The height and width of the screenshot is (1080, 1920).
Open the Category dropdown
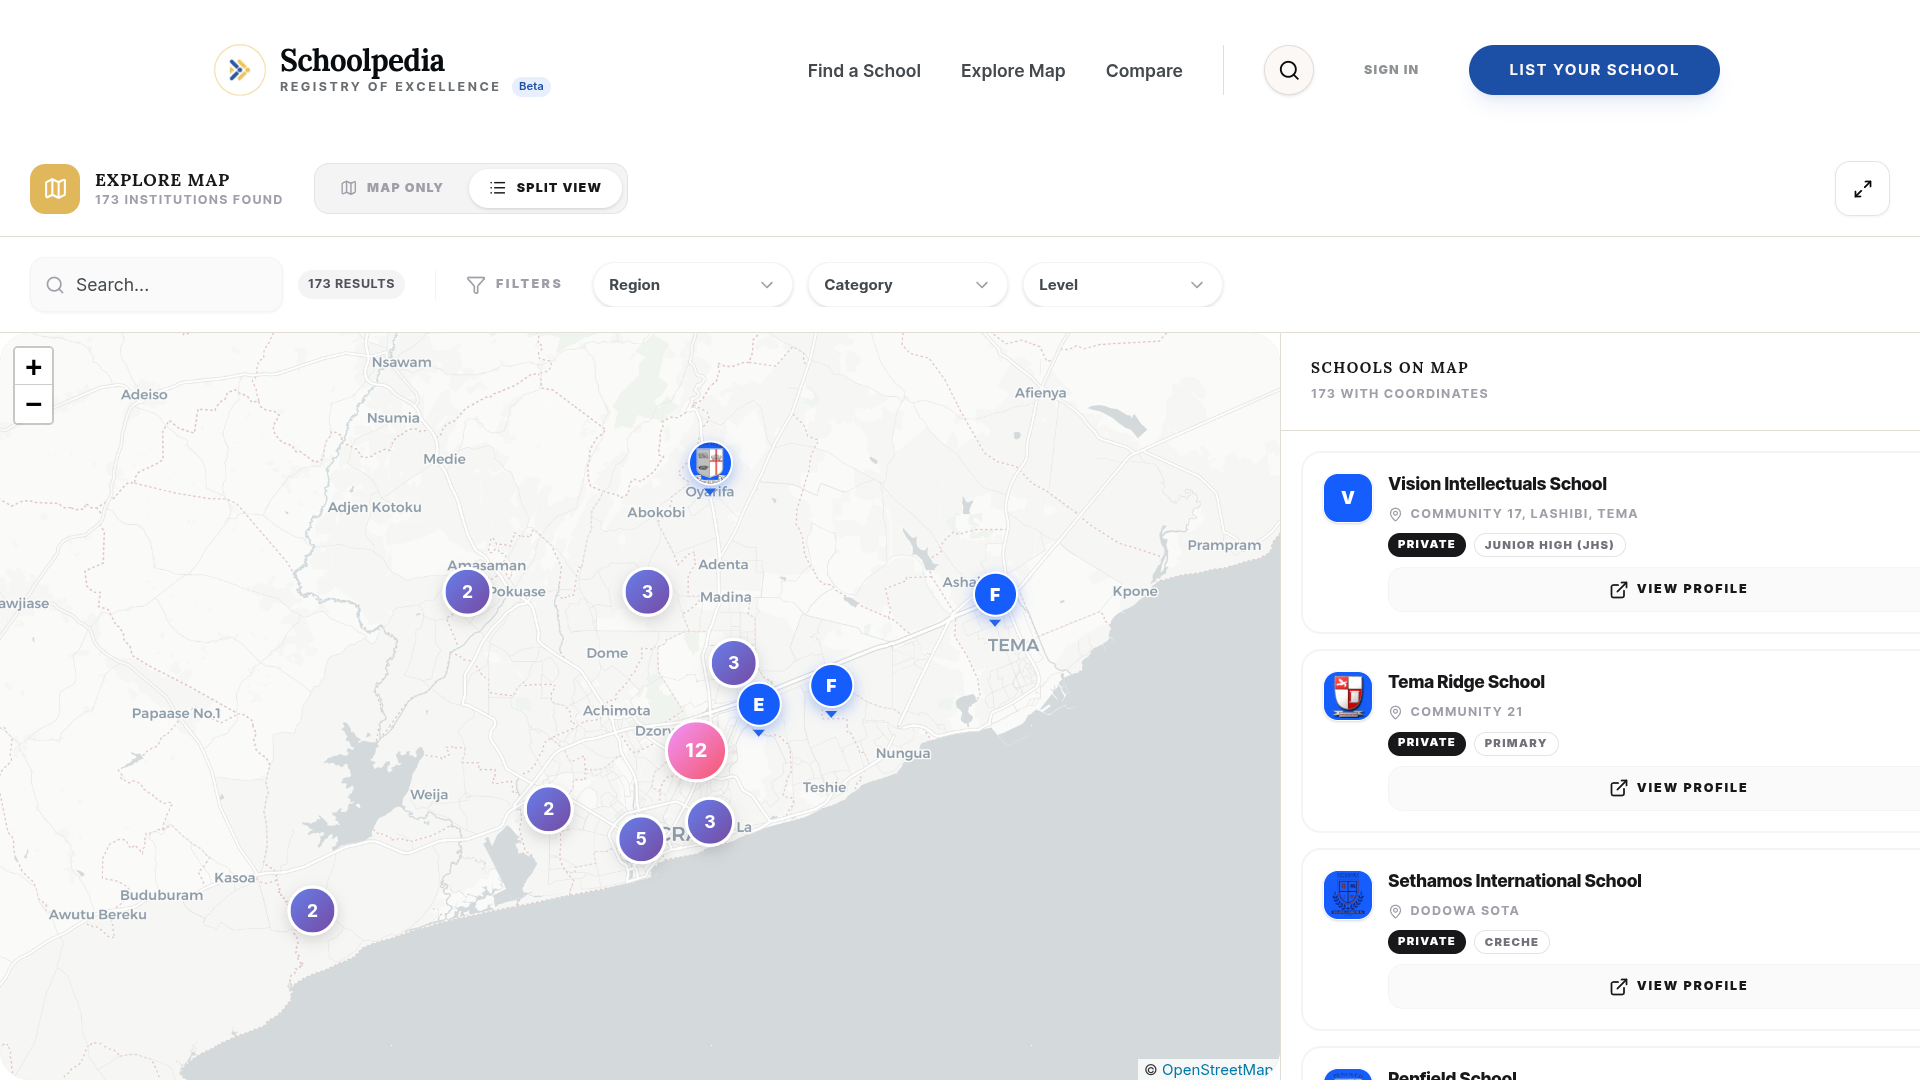pos(907,285)
